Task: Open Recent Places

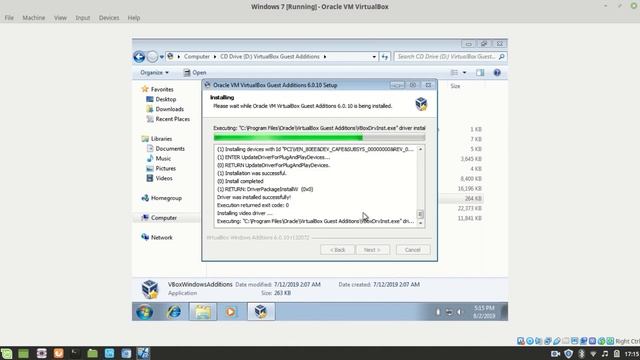Action: [168, 119]
